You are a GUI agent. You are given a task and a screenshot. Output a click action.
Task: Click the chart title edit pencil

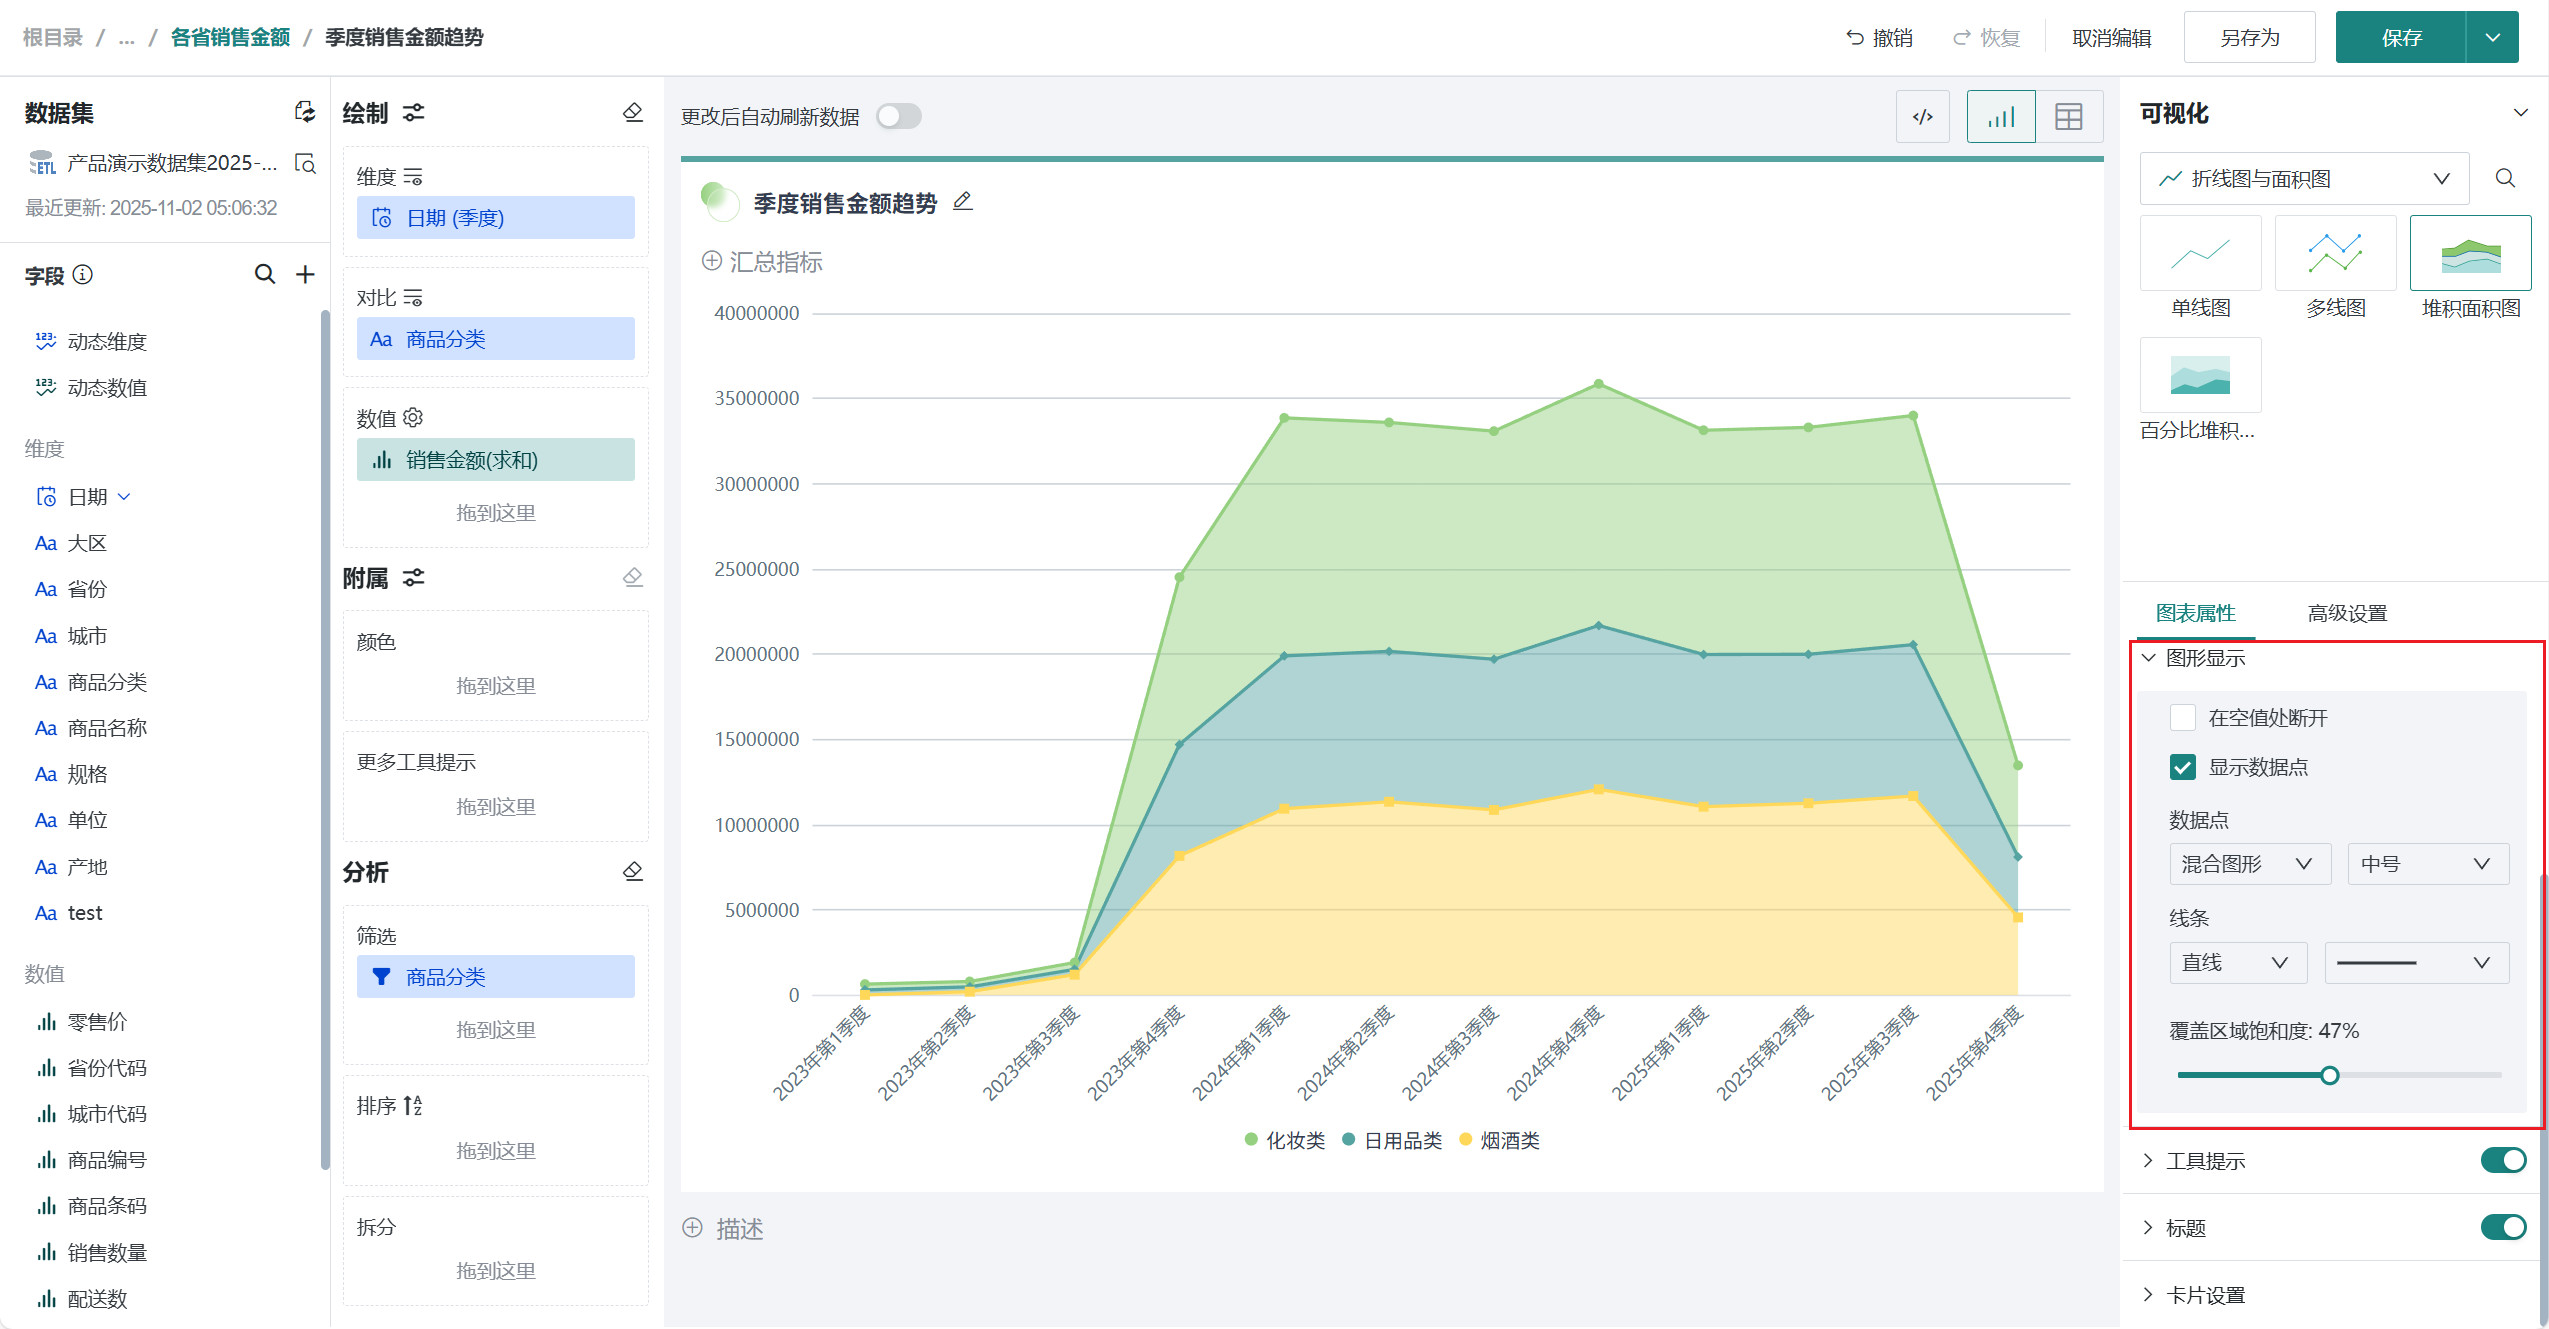(x=962, y=202)
